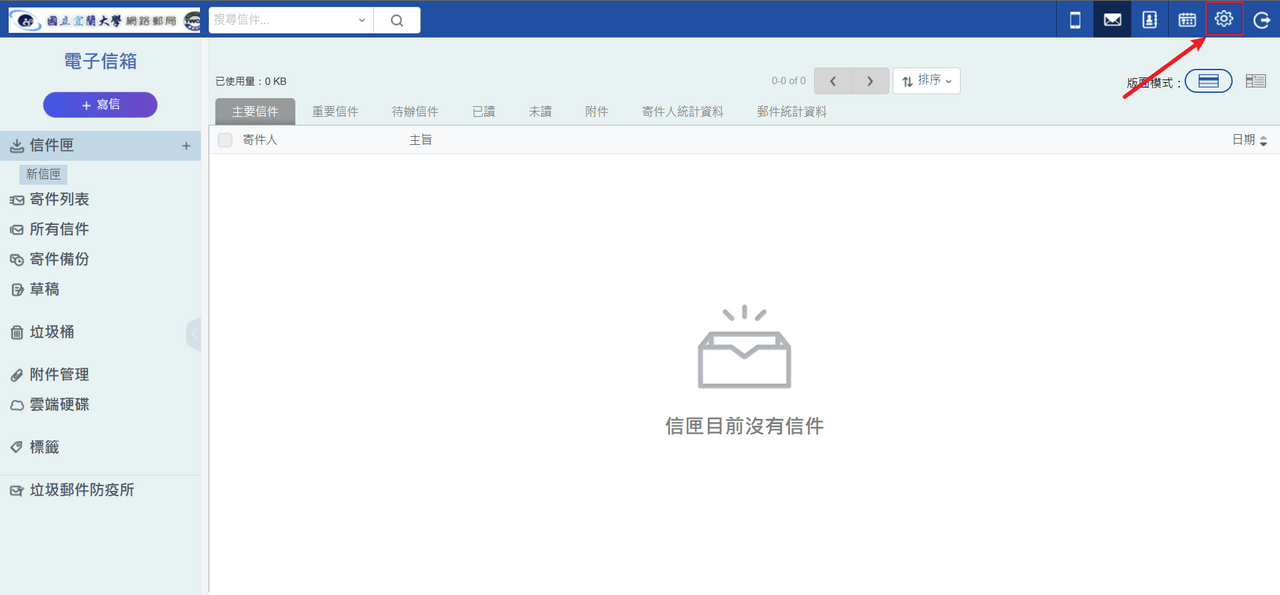Screen dimensions: 1280x595
Task: Open 所有信件 in sidebar
Action: [59, 230]
